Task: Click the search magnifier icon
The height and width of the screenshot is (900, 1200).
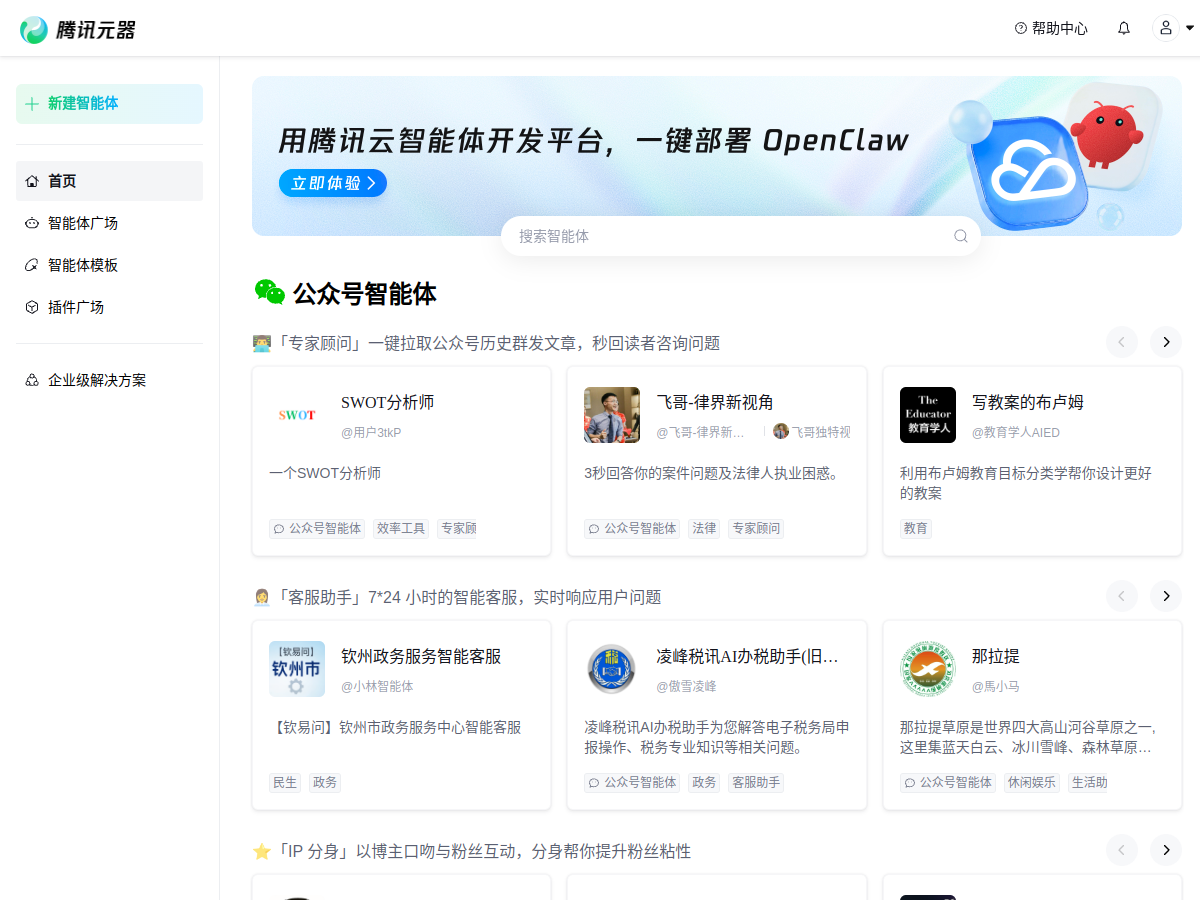Action: 961,236
